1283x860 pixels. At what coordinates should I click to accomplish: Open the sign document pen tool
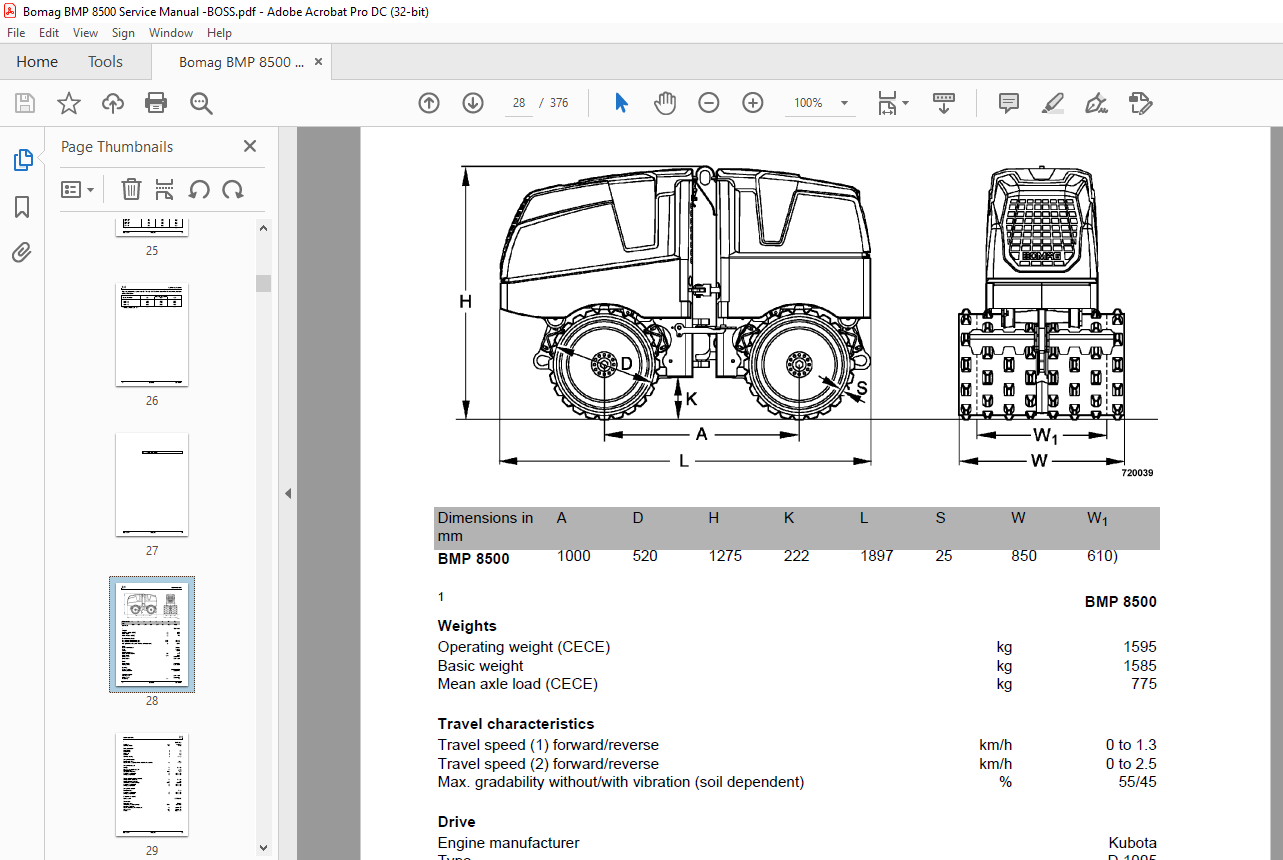click(x=1096, y=103)
